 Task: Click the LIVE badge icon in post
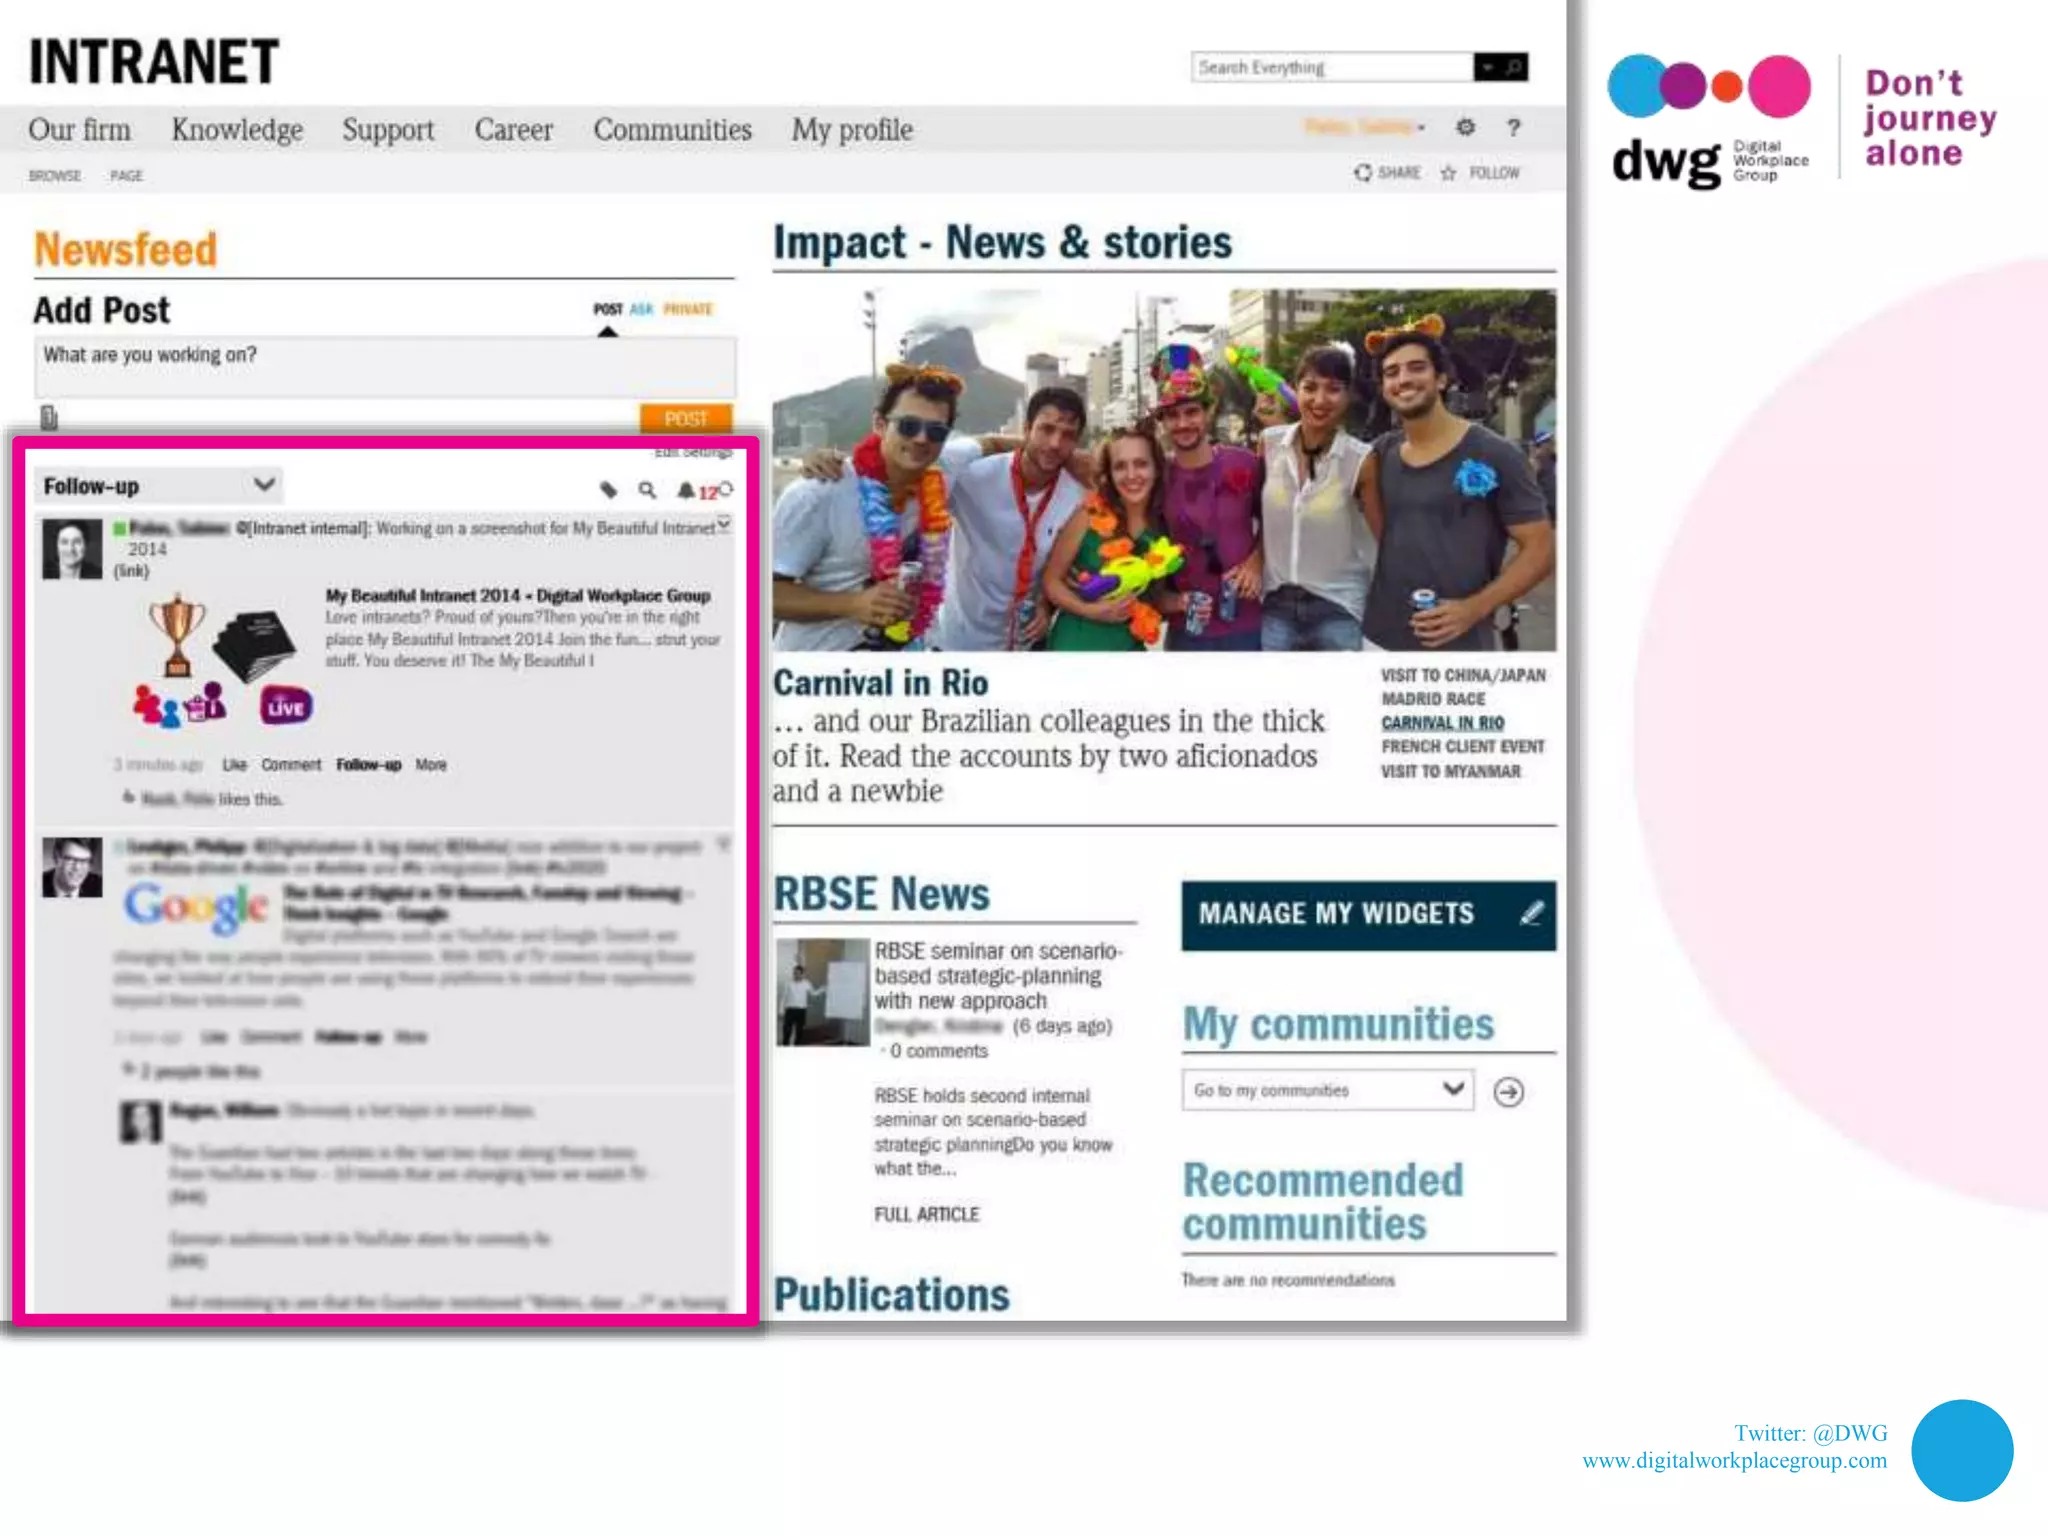pyautogui.click(x=286, y=705)
